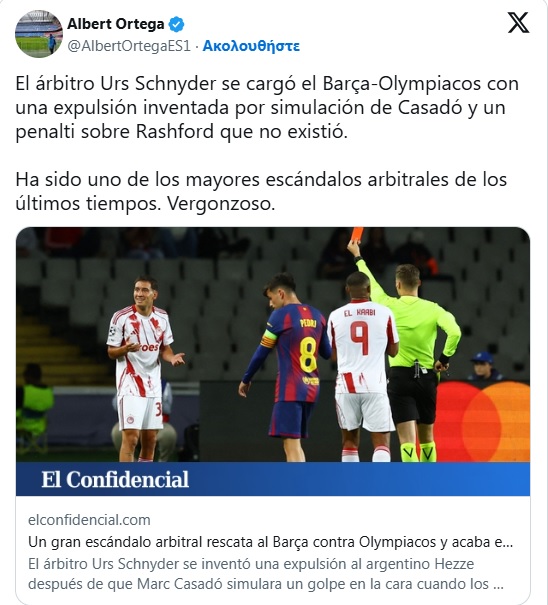
Task: Click the steward in the yellow vest
Action: (35, 407)
